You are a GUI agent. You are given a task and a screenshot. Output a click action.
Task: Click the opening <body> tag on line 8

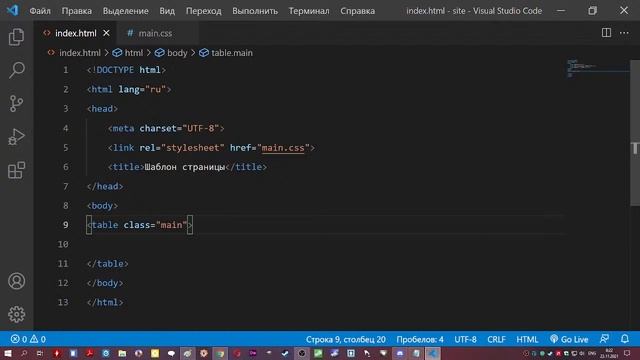pyautogui.click(x=102, y=206)
